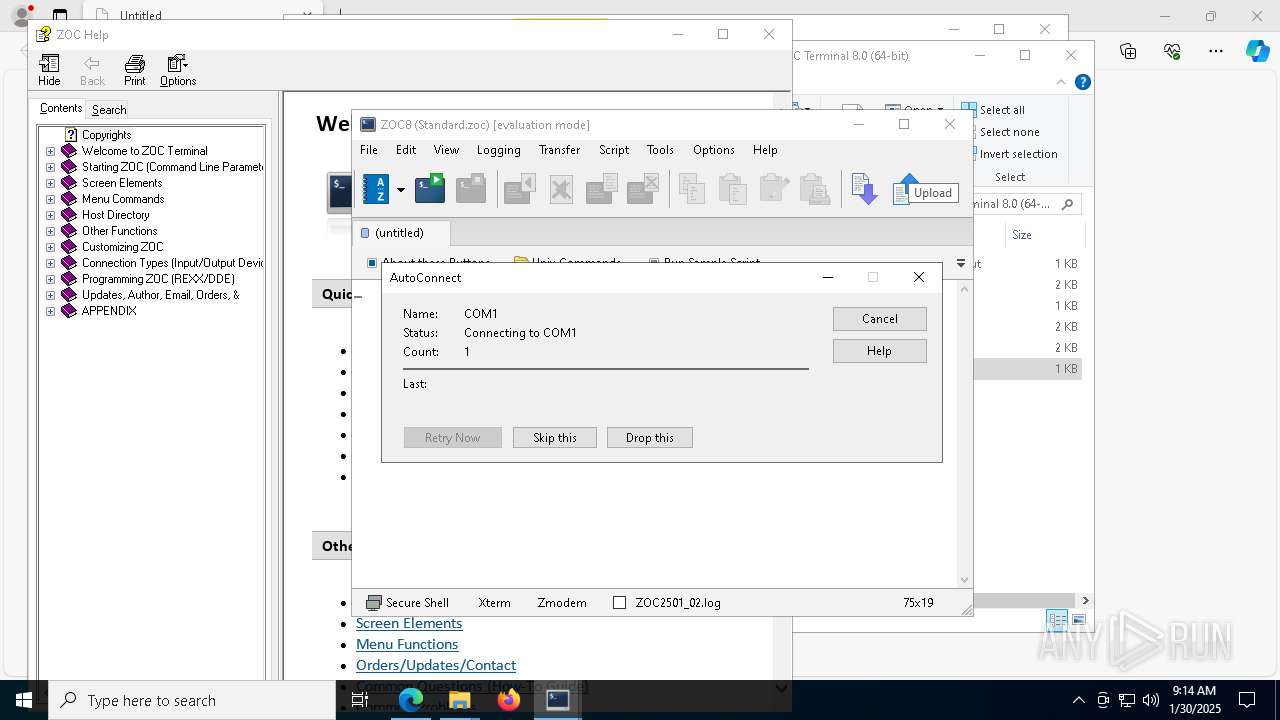Click Back arrow in ZOC Help toolbar
The image size is (1280, 720).
click(x=92, y=71)
